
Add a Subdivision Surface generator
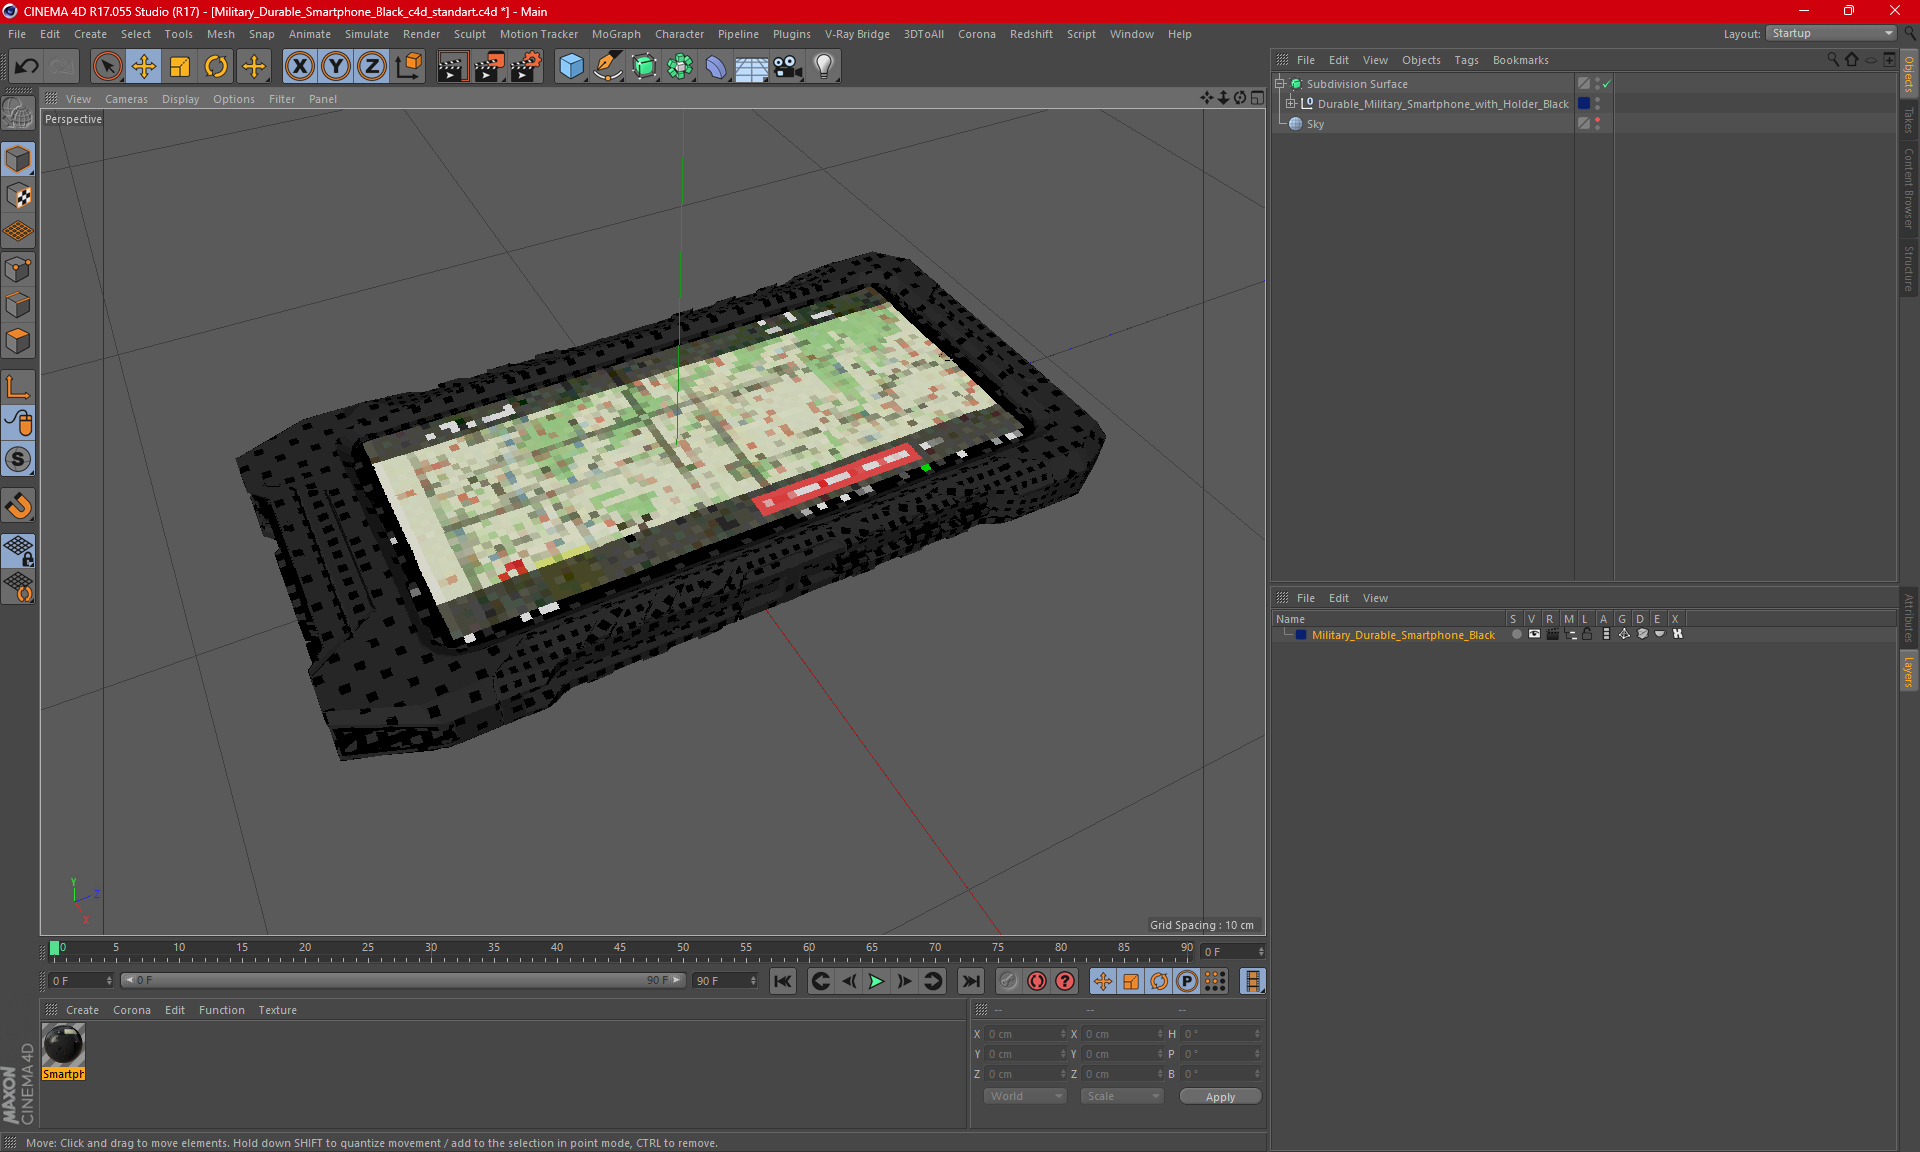(x=644, y=67)
